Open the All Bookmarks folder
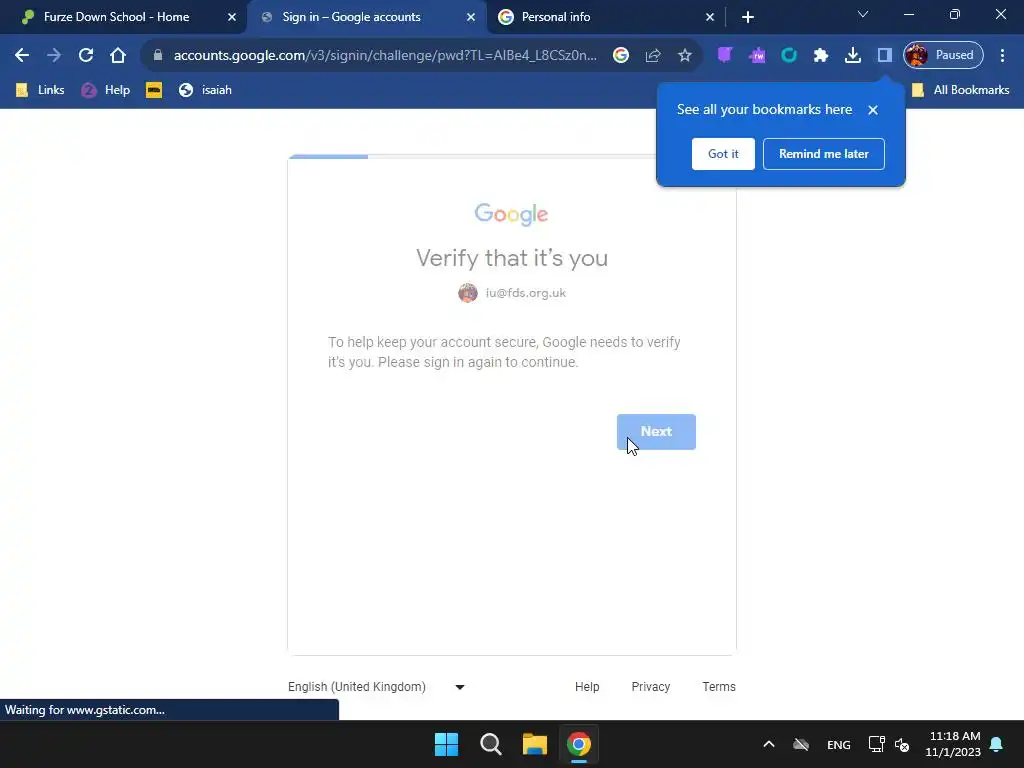 pyautogui.click(x=960, y=90)
